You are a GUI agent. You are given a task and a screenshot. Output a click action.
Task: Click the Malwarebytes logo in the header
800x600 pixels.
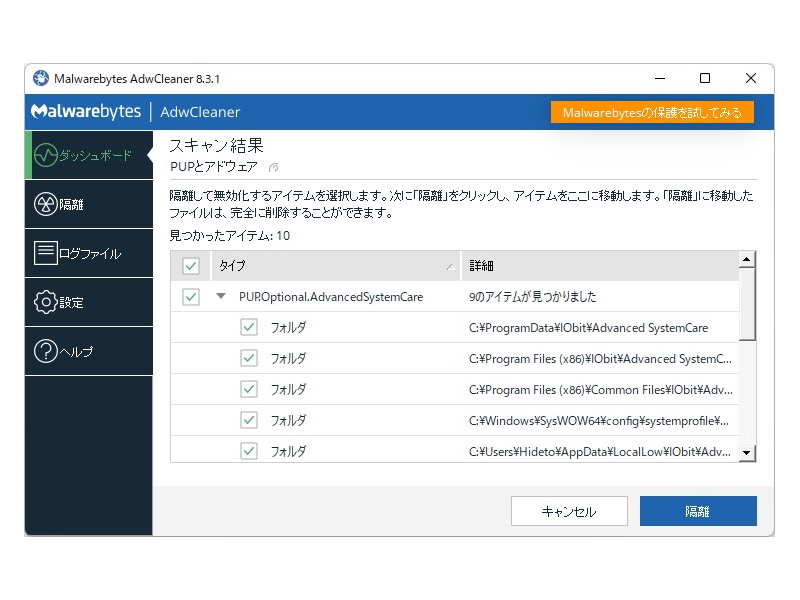[x=86, y=112]
